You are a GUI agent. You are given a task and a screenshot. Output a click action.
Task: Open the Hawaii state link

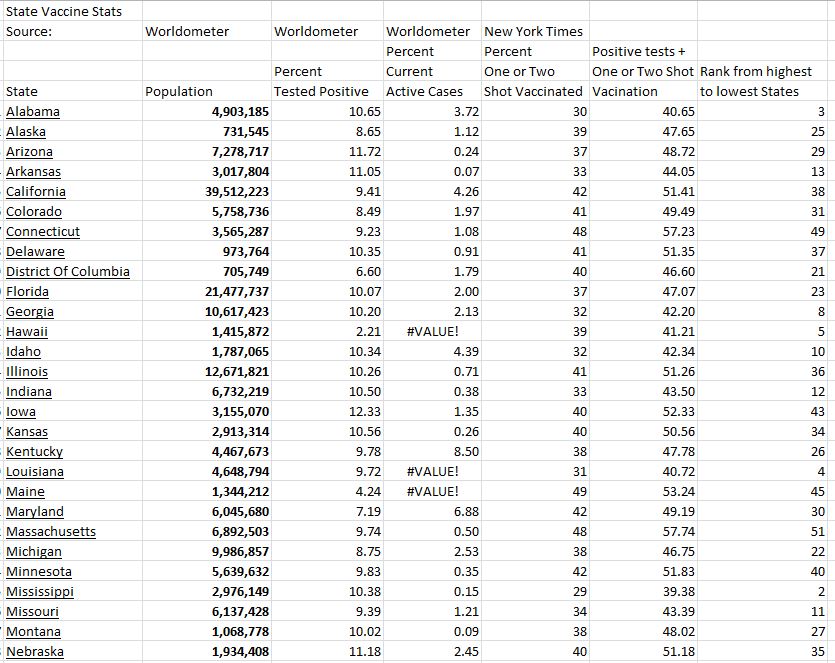(x=27, y=332)
